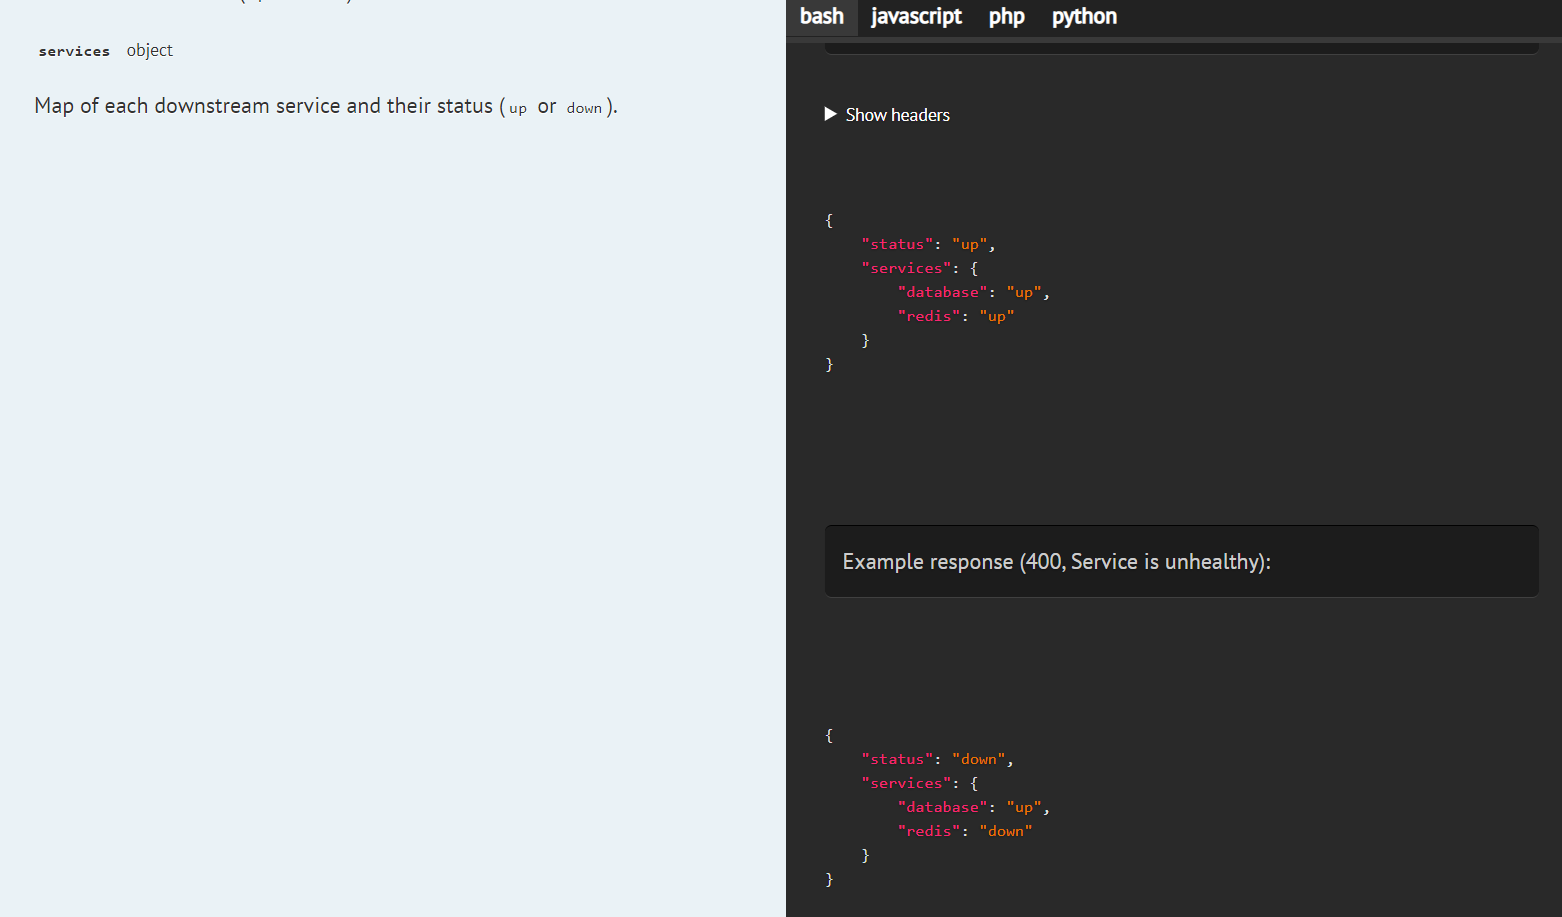
Task: Click the object type label beside services
Action: click(149, 50)
